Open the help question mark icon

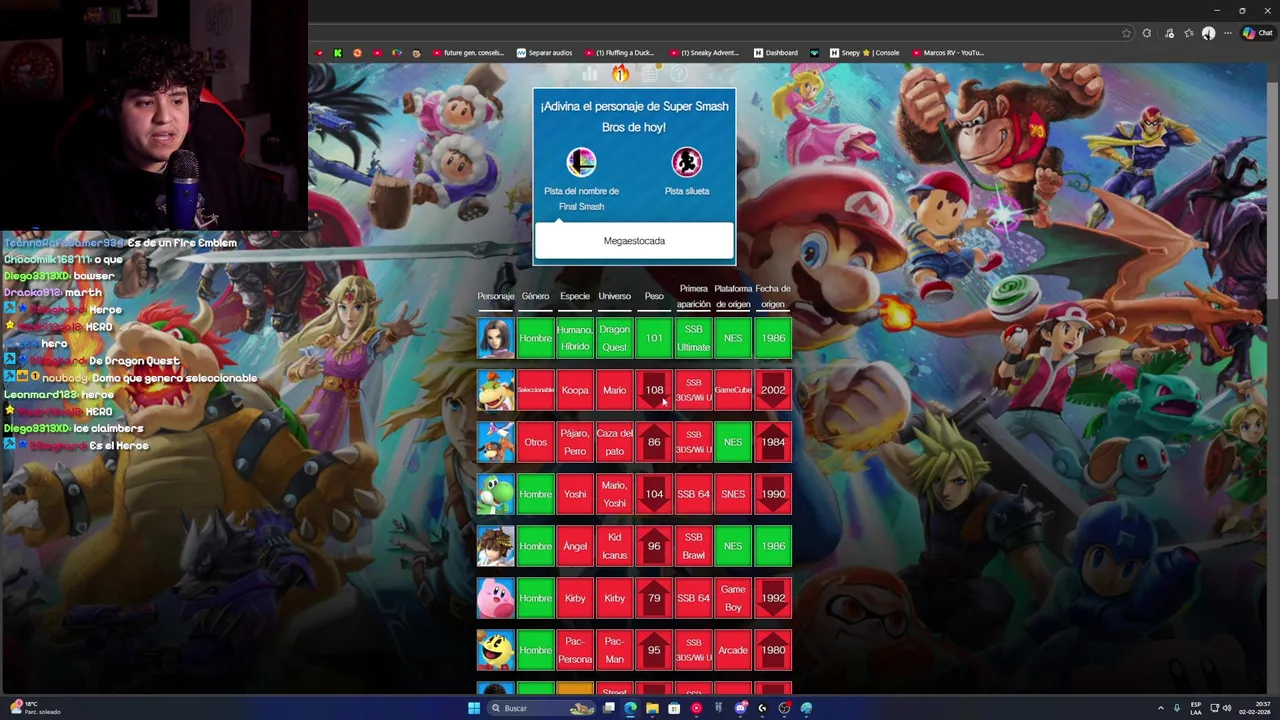tap(679, 74)
